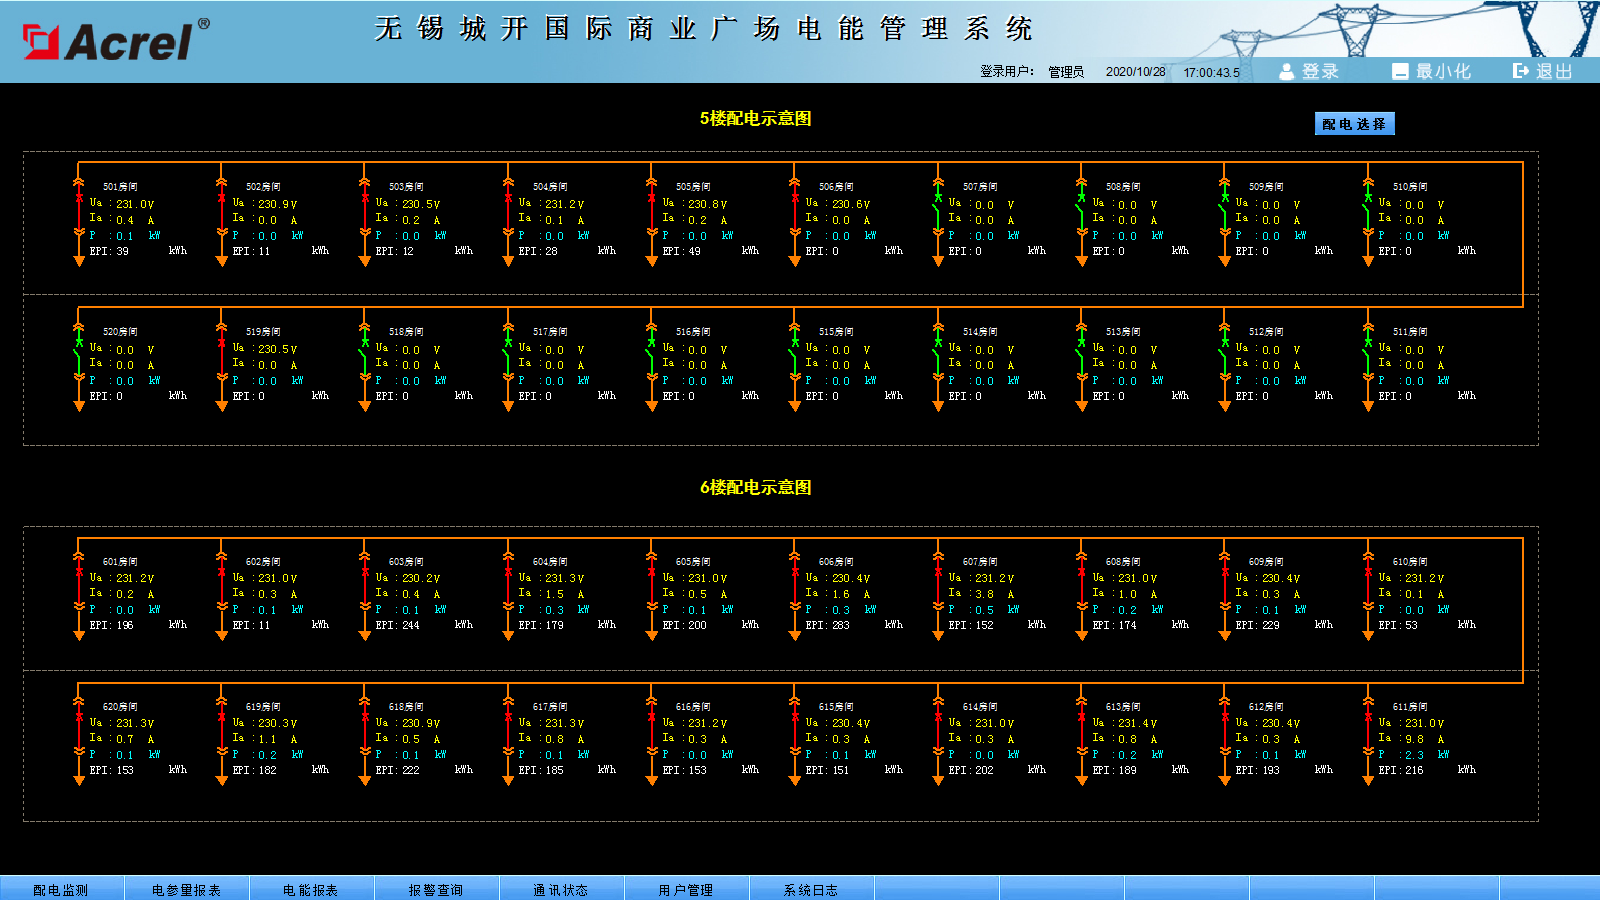
Task: Click the green open breaker for room 507
Action: point(938,212)
